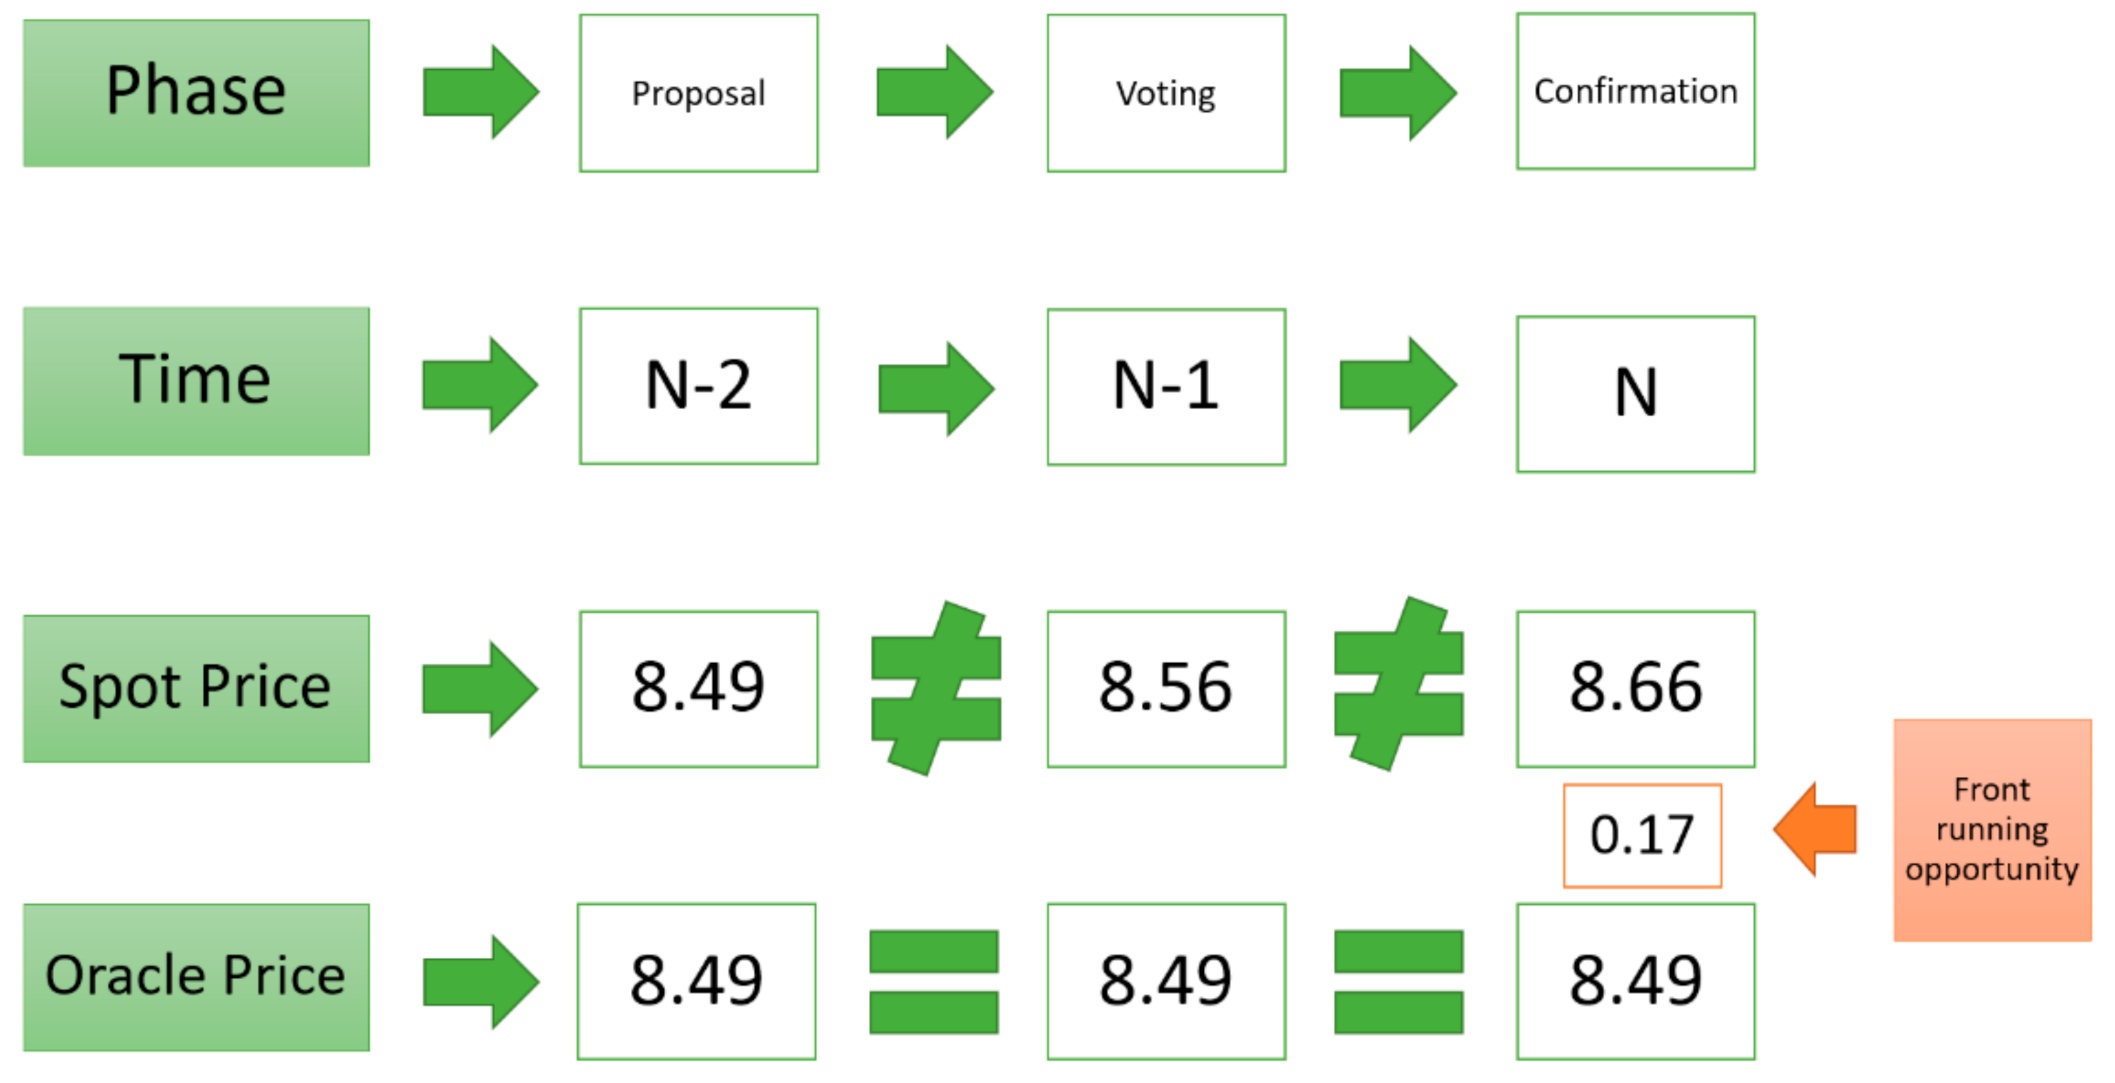Click the arrow between Proposal and Voting

tap(935, 92)
